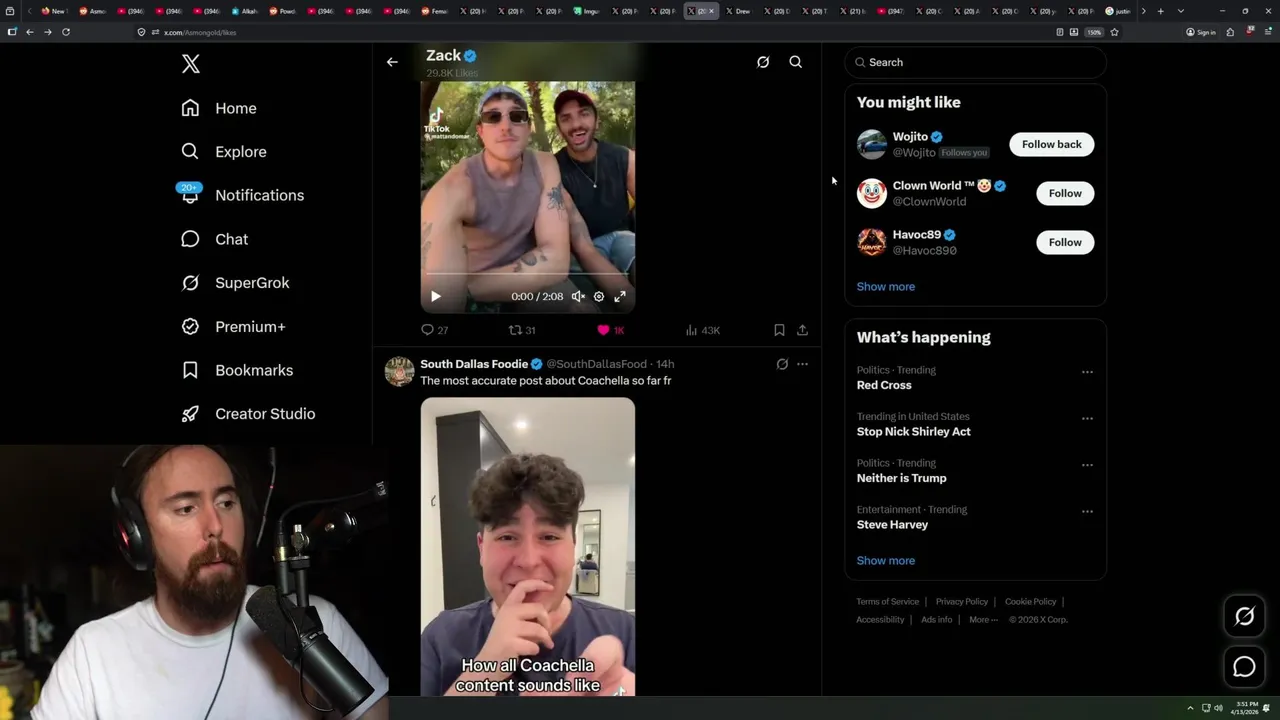
Task: Open the Notifications menu item
Action: pyautogui.click(x=259, y=195)
